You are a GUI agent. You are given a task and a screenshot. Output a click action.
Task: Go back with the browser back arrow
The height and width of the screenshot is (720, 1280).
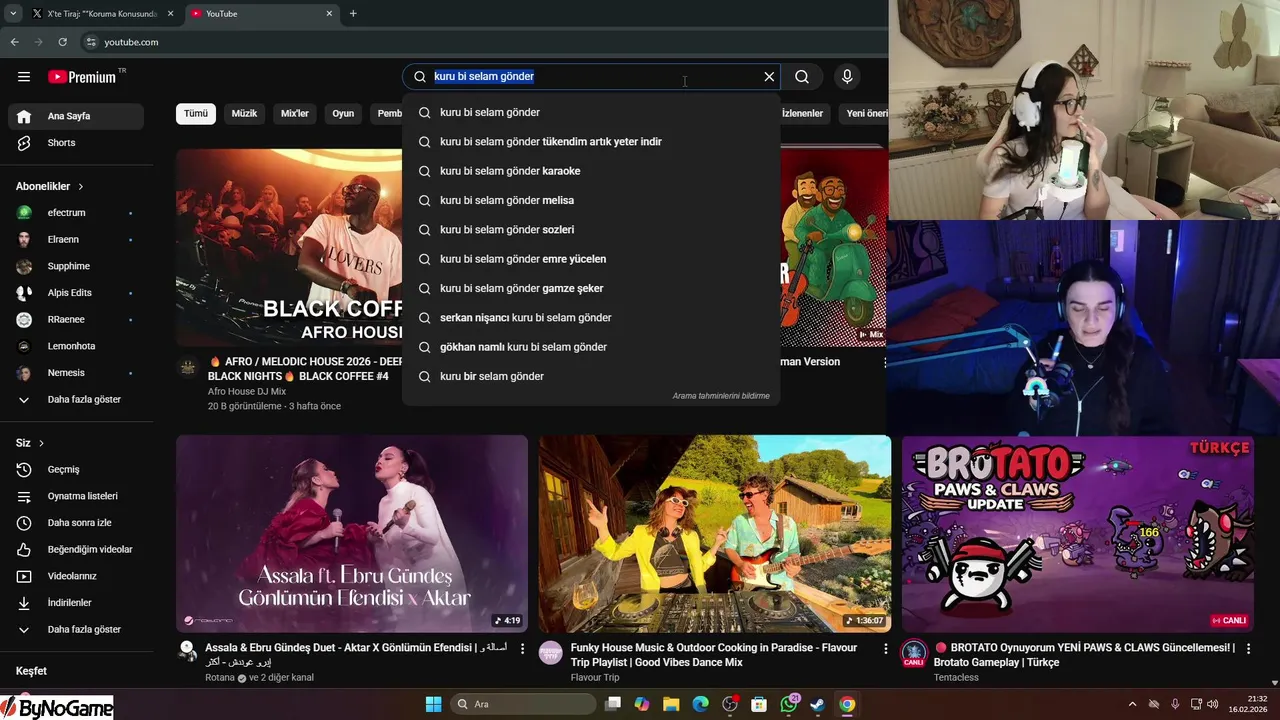(14, 42)
